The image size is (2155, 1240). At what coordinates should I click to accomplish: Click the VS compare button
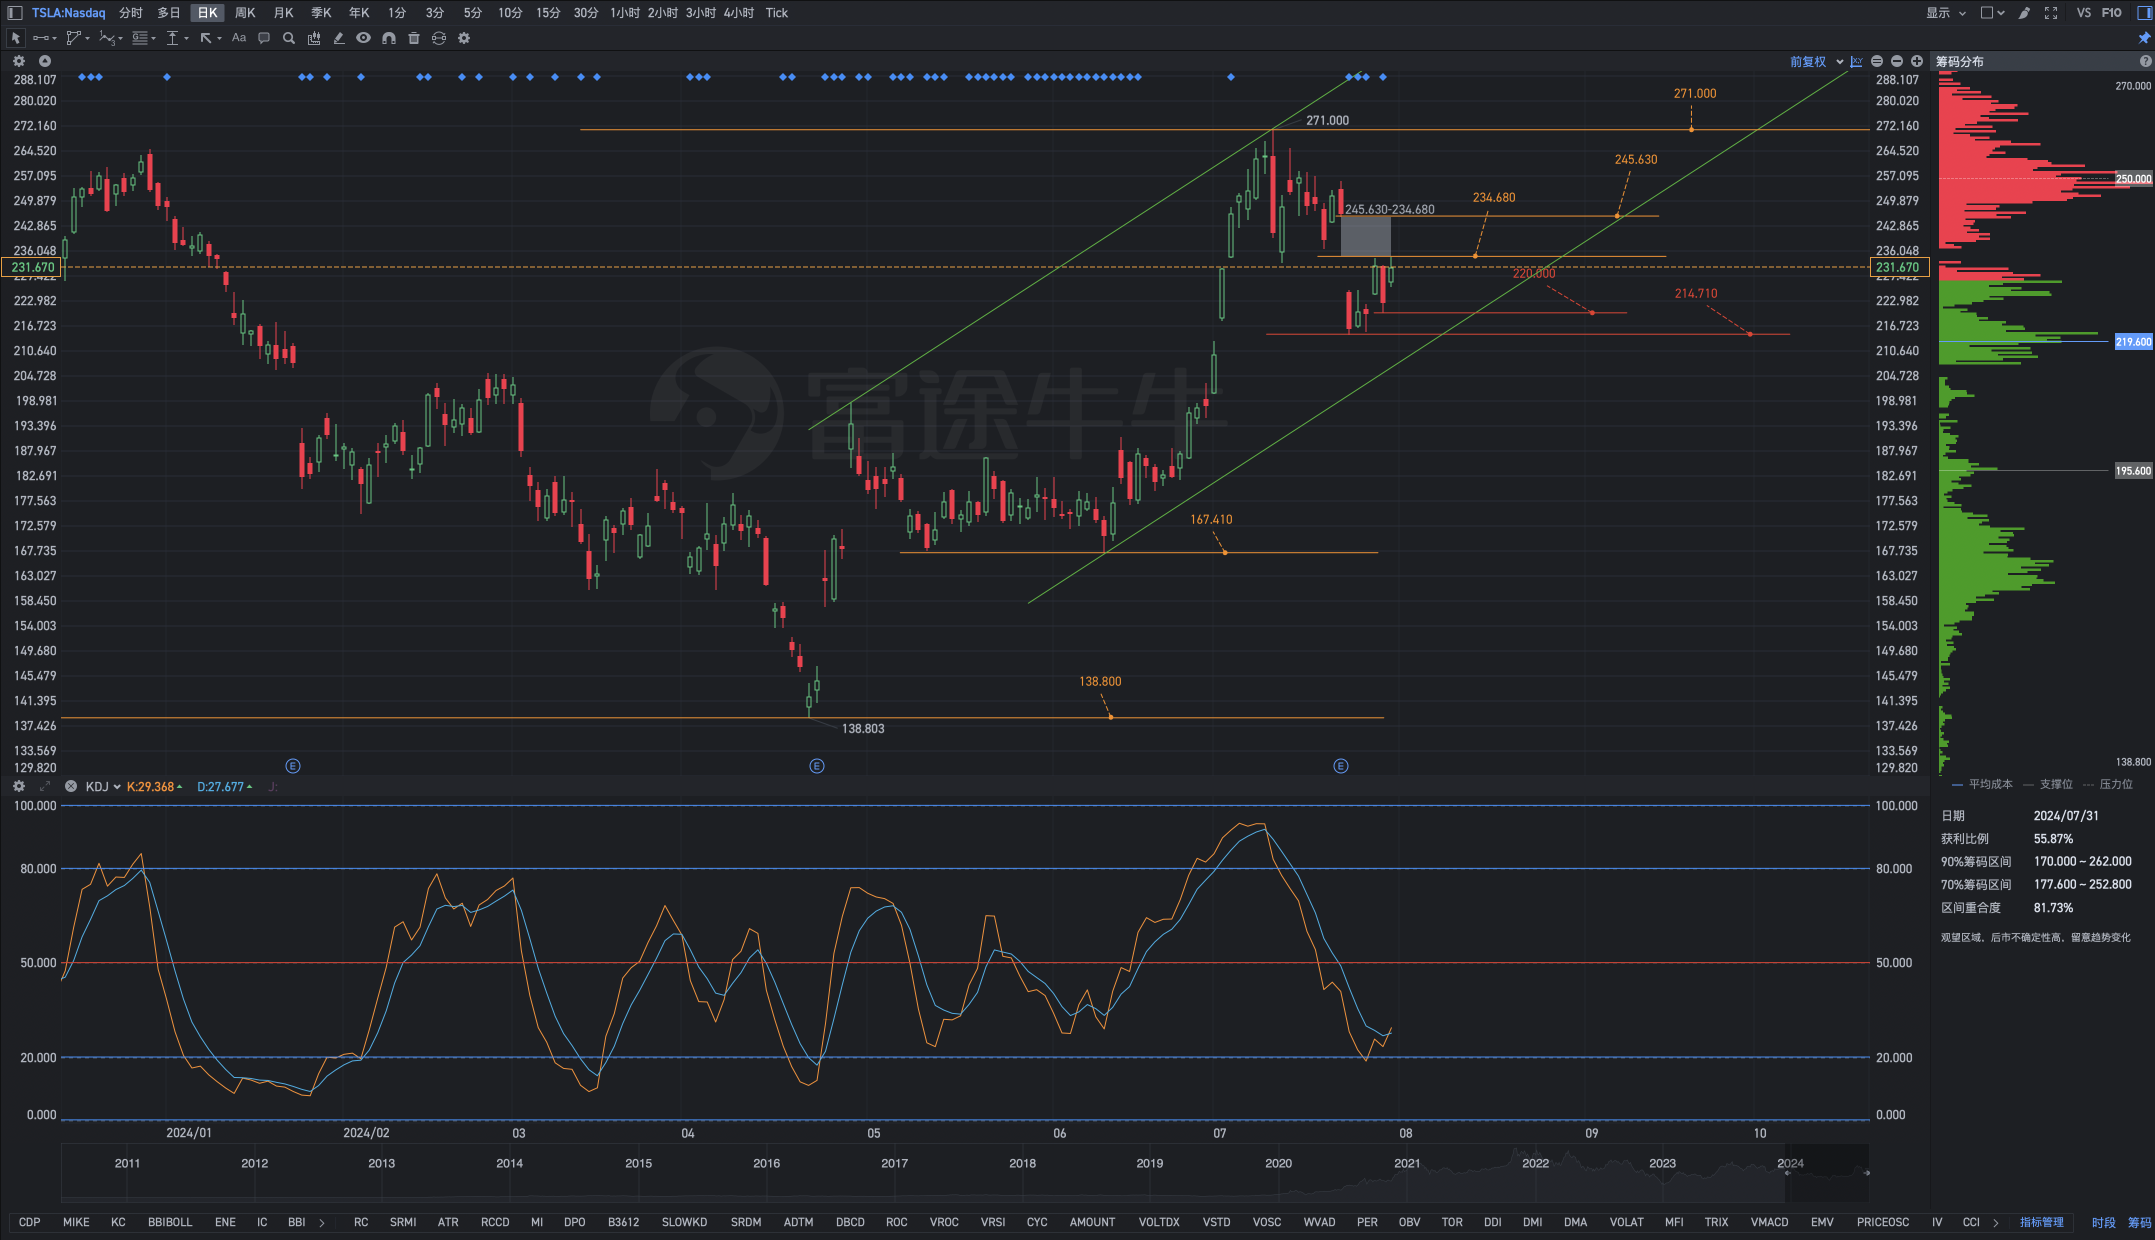pos(2084,13)
